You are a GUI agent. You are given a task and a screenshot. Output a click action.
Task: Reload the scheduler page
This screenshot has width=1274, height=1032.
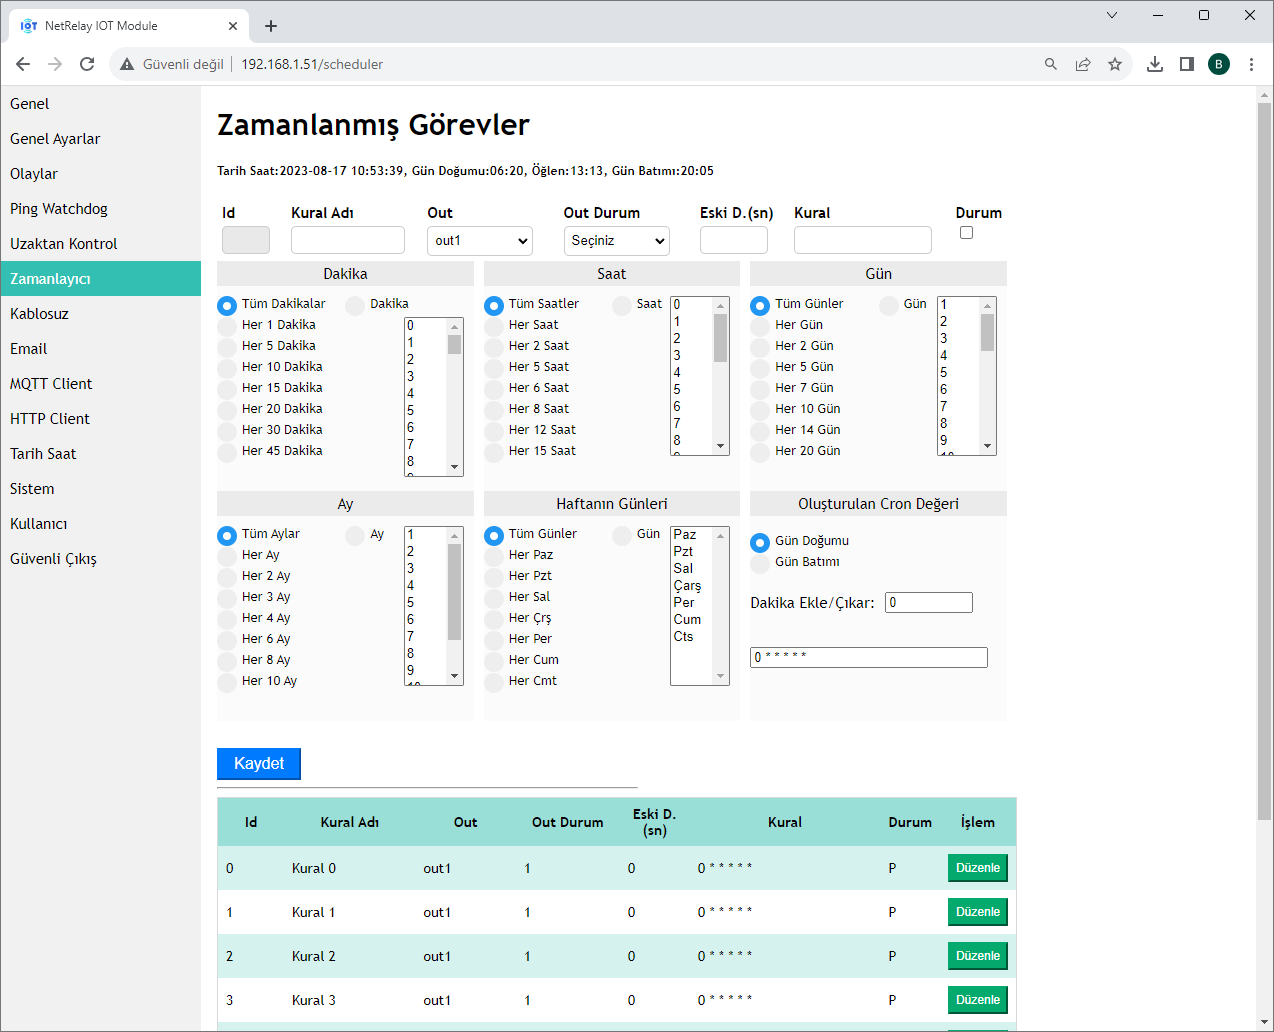[87, 63]
